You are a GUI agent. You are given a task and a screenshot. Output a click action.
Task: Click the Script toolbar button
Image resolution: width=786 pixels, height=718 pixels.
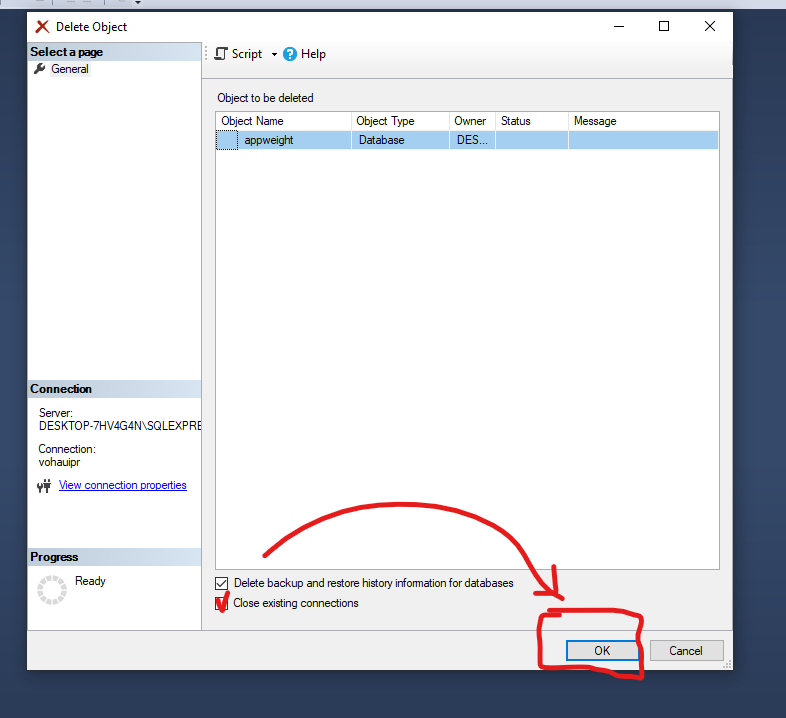pyautogui.click(x=239, y=54)
